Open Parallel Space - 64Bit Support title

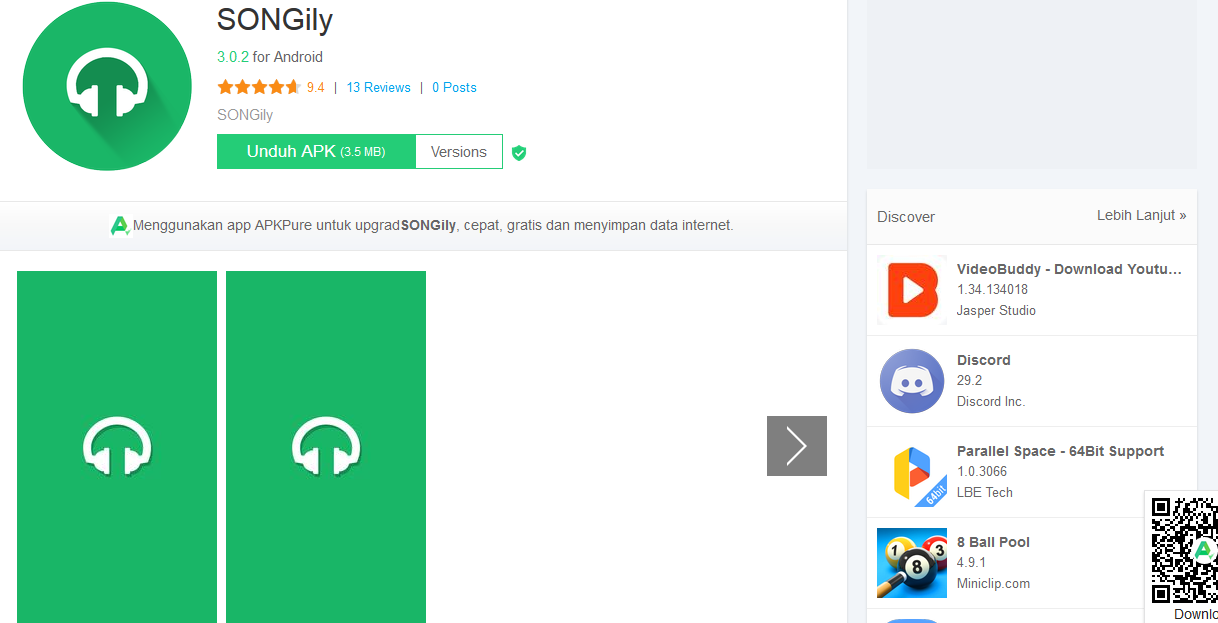pyautogui.click(x=1060, y=451)
